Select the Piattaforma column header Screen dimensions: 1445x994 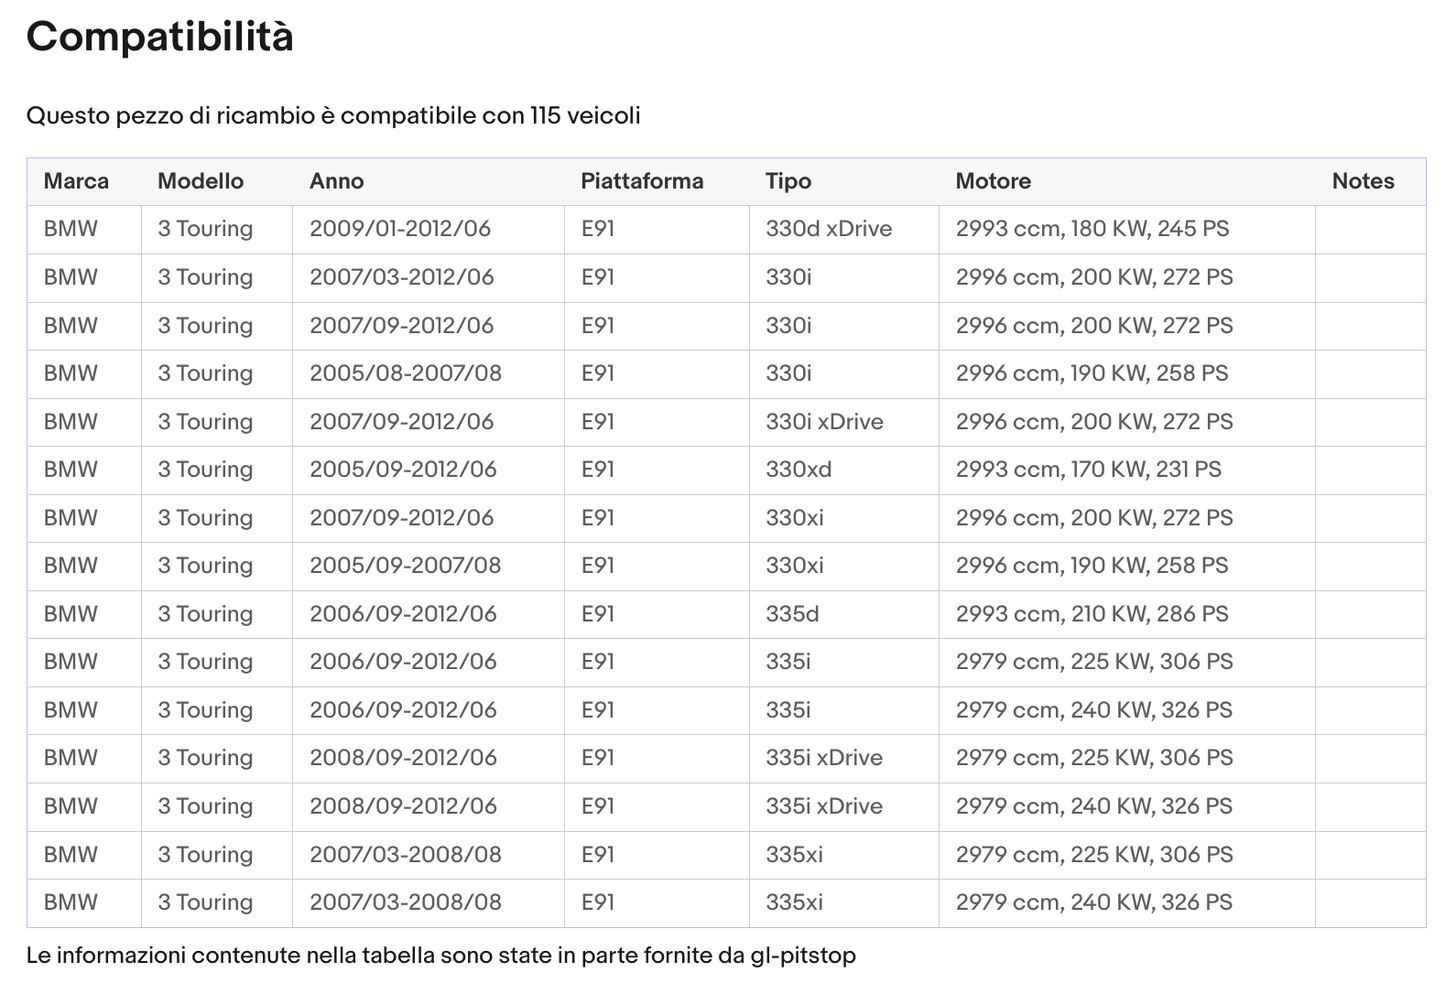tap(642, 181)
